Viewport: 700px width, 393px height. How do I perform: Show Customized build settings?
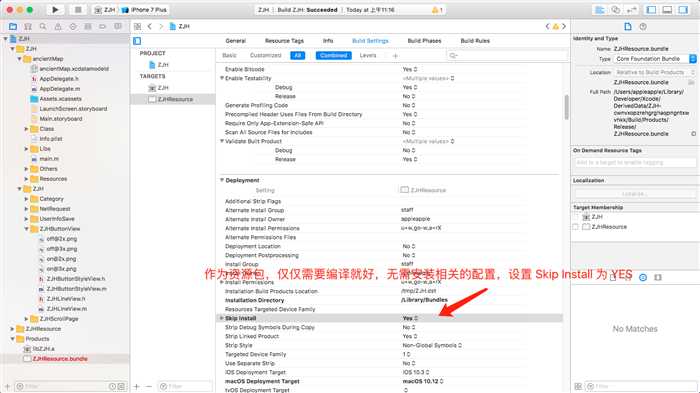click(x=266, y=55)
